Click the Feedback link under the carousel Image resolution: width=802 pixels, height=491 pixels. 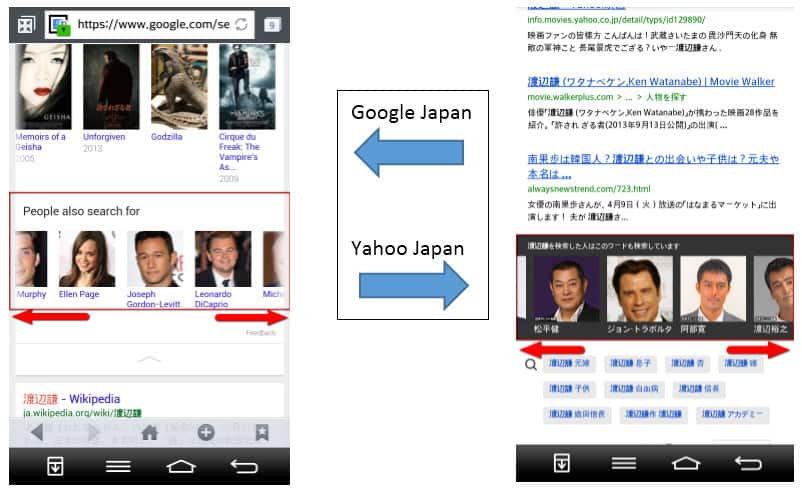pyautogui.click(x=260, y=333)
